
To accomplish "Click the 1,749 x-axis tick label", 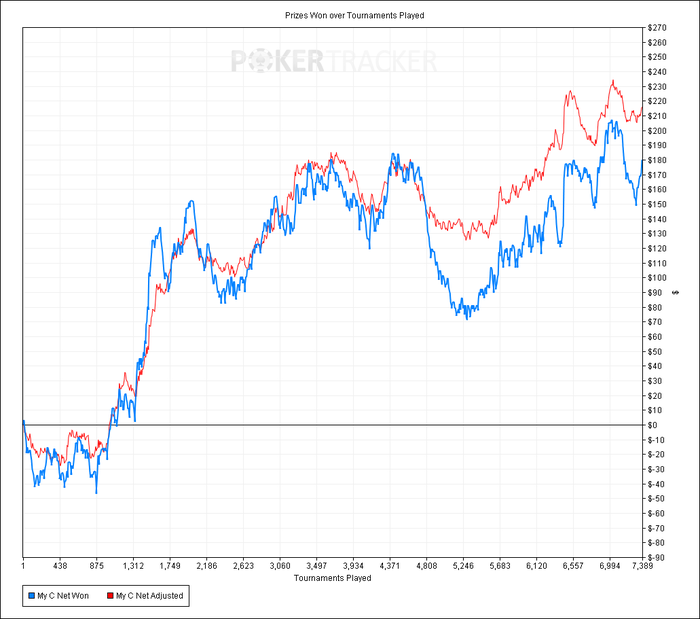I will pyautogui.click(x=170, y=566).
